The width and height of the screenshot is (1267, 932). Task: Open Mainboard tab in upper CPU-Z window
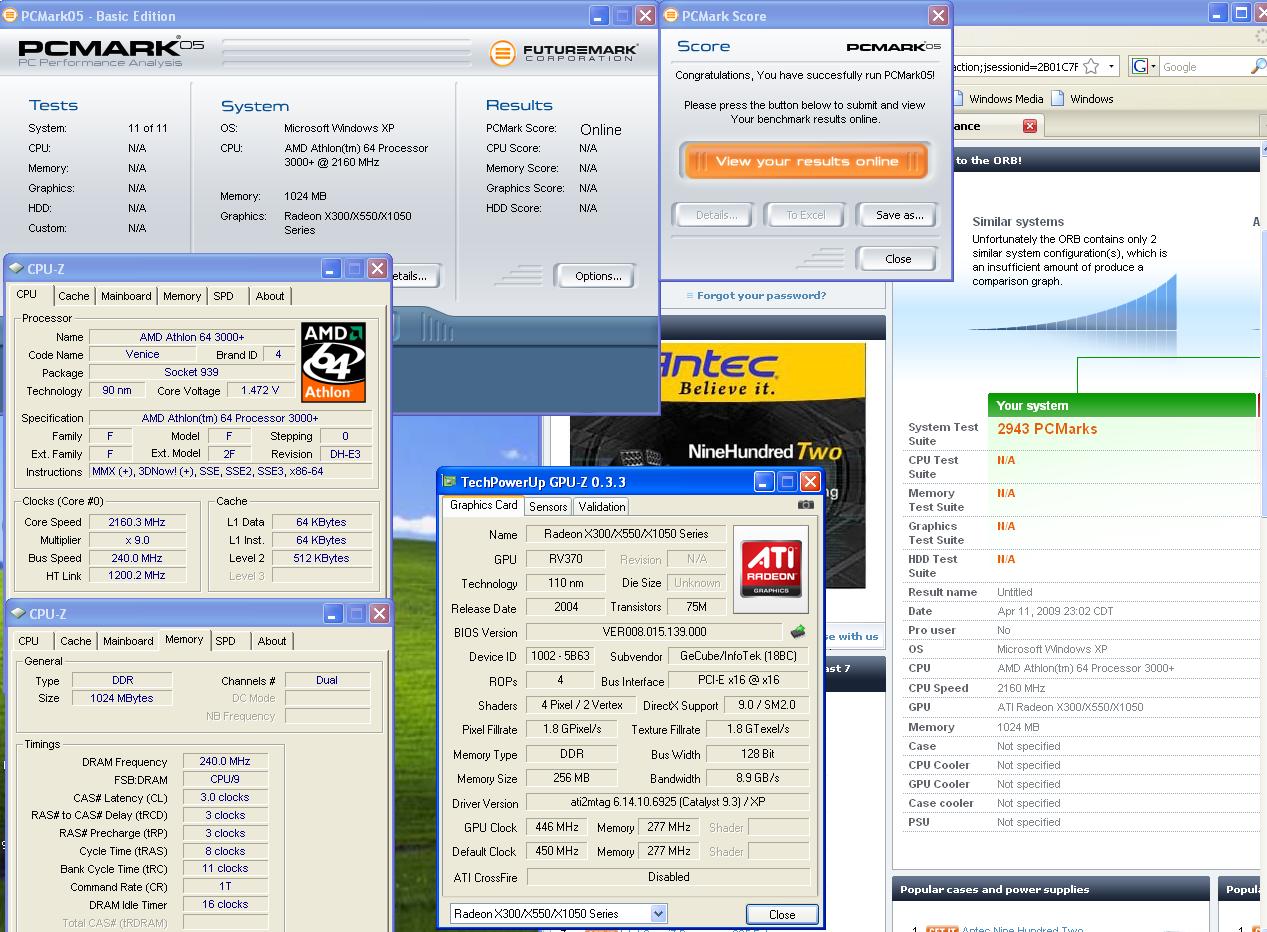pyautogui.click(x=126, y=296)
